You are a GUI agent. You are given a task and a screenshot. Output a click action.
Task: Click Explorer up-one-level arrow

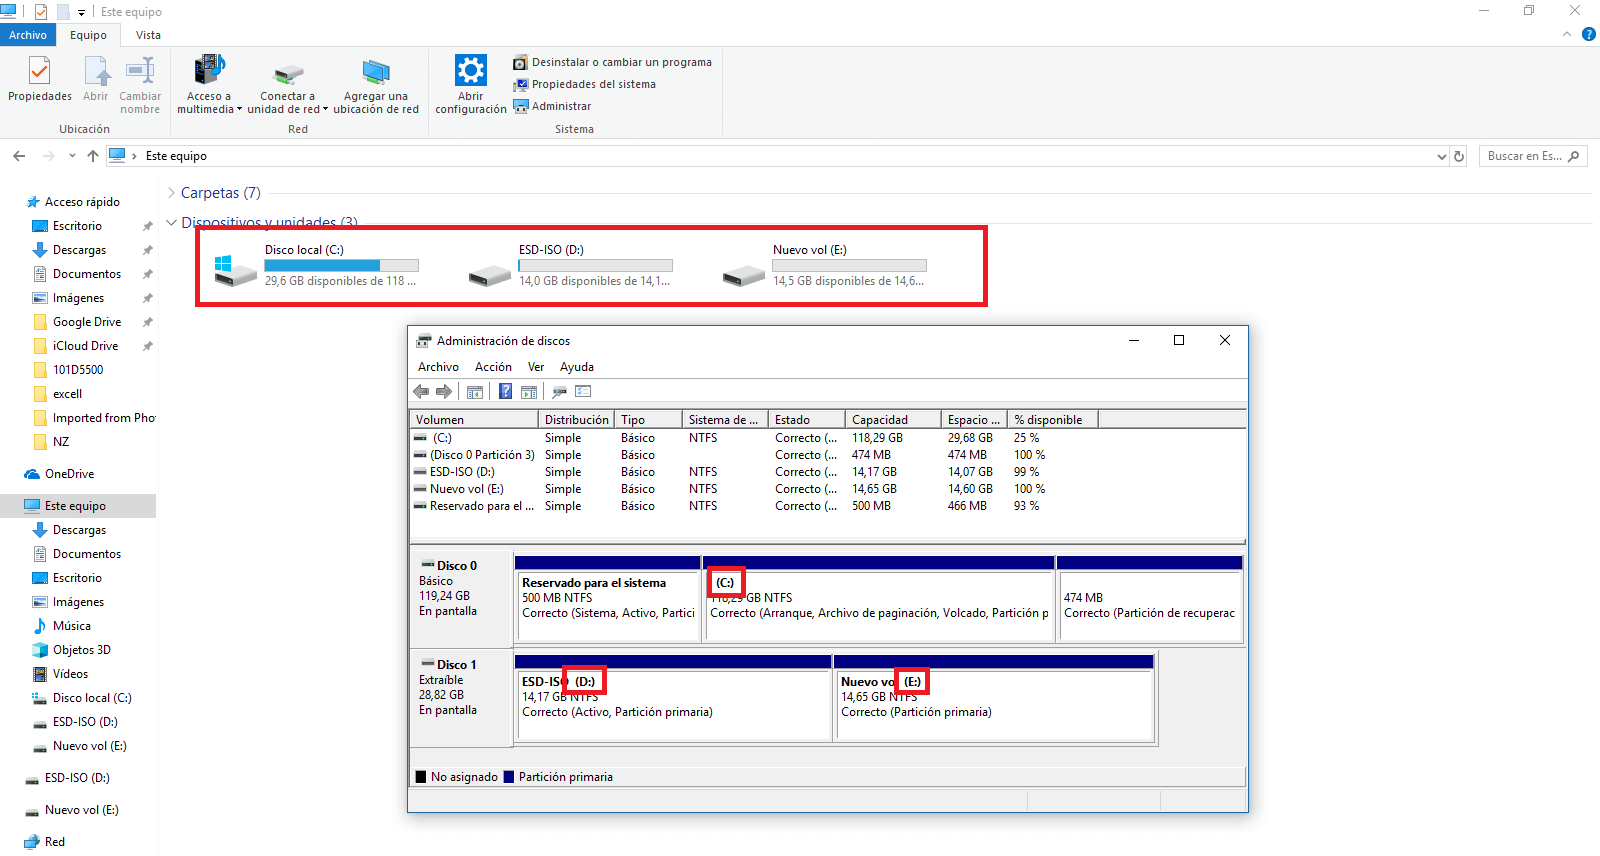[93, 156]
